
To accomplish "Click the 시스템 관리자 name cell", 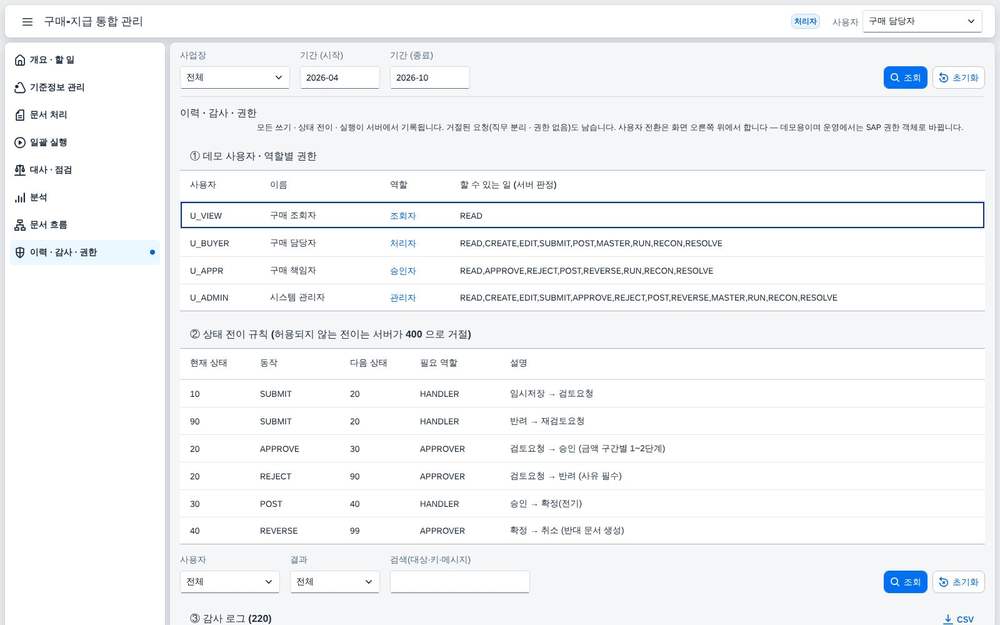I will pos(297,297).
